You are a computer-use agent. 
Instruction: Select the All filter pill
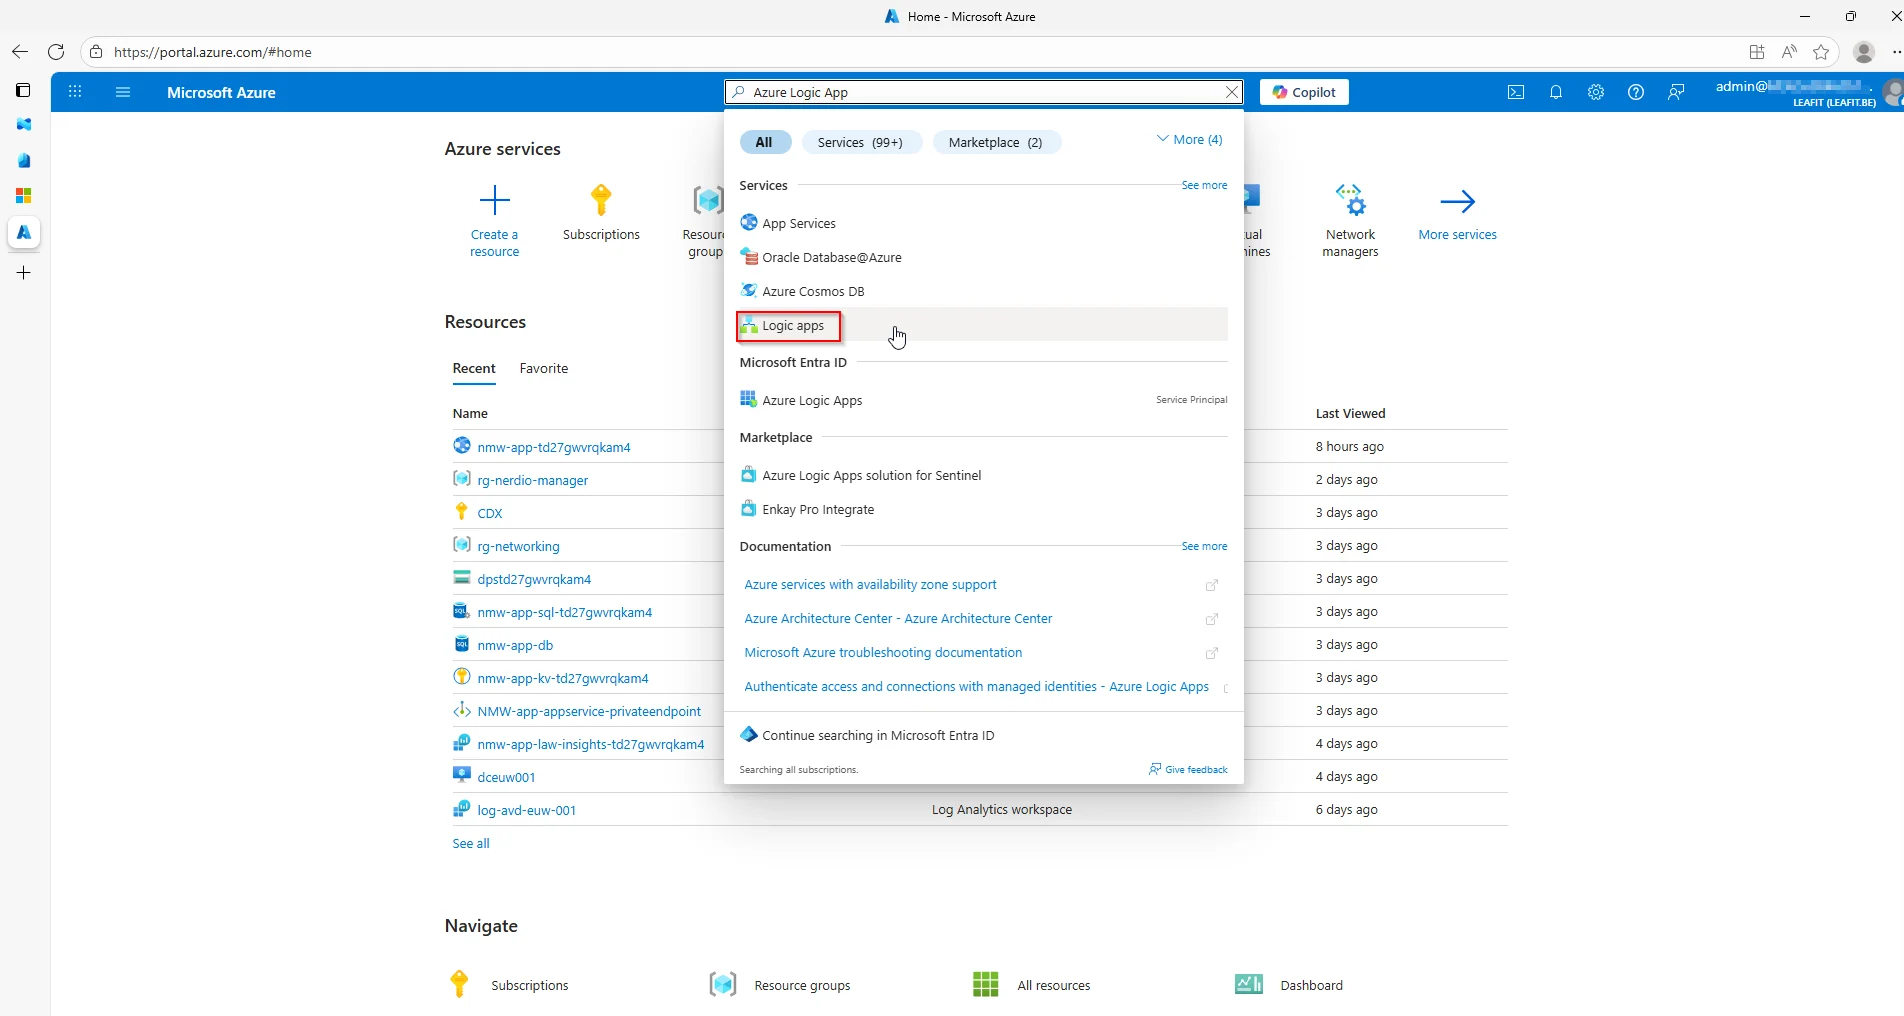(x=764, y=142)
